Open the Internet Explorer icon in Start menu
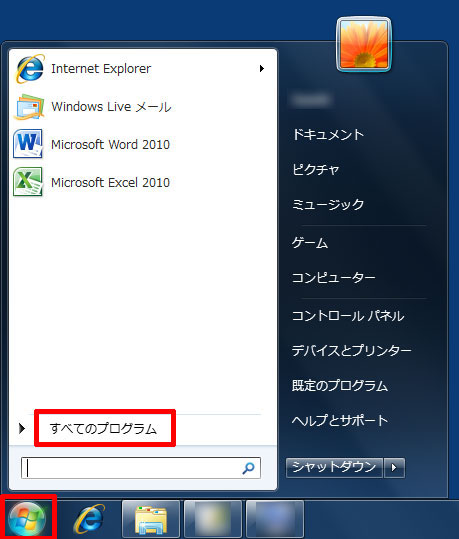The height and width of the screenshot is (539, 459). pos(30,68)
